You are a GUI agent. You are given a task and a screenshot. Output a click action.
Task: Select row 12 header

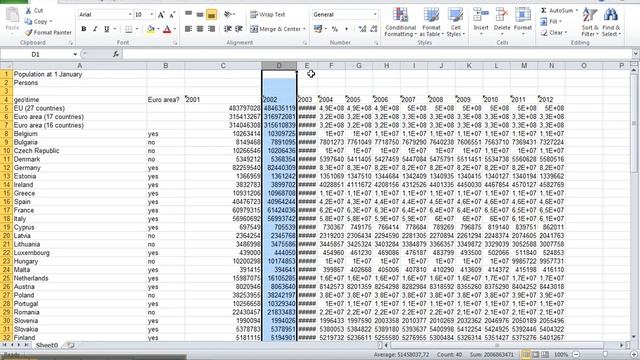7,168
